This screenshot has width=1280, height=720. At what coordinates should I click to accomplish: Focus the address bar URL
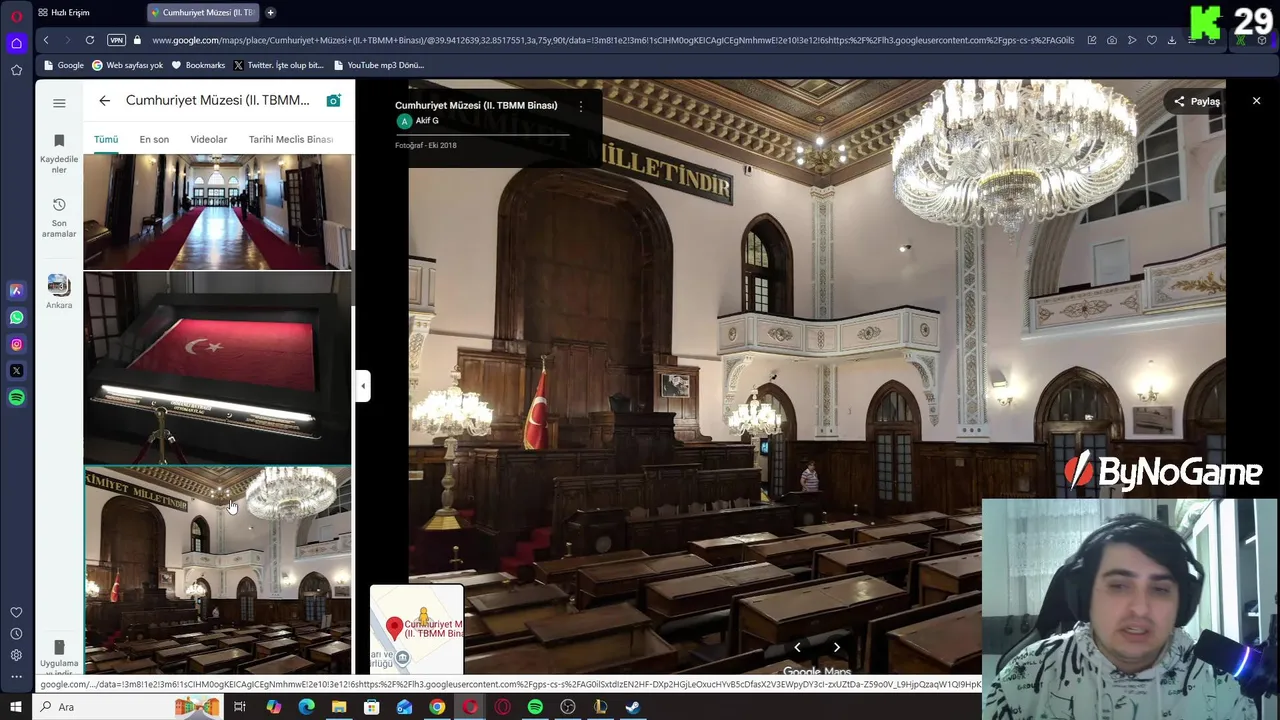pyautogui.click(x=613, y=40)
